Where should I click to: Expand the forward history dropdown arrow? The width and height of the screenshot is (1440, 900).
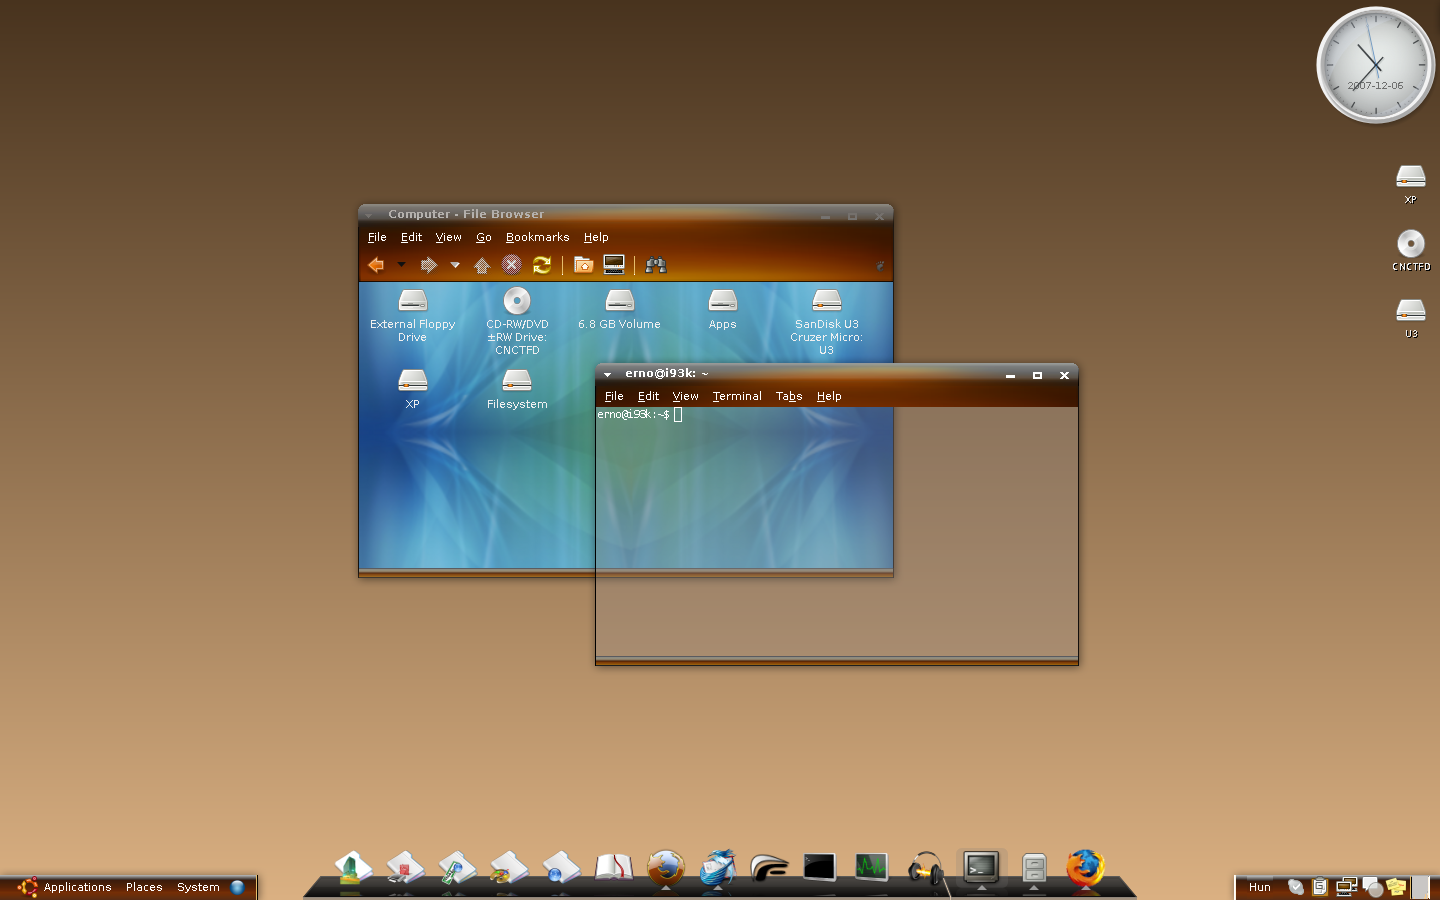(455, 265)
